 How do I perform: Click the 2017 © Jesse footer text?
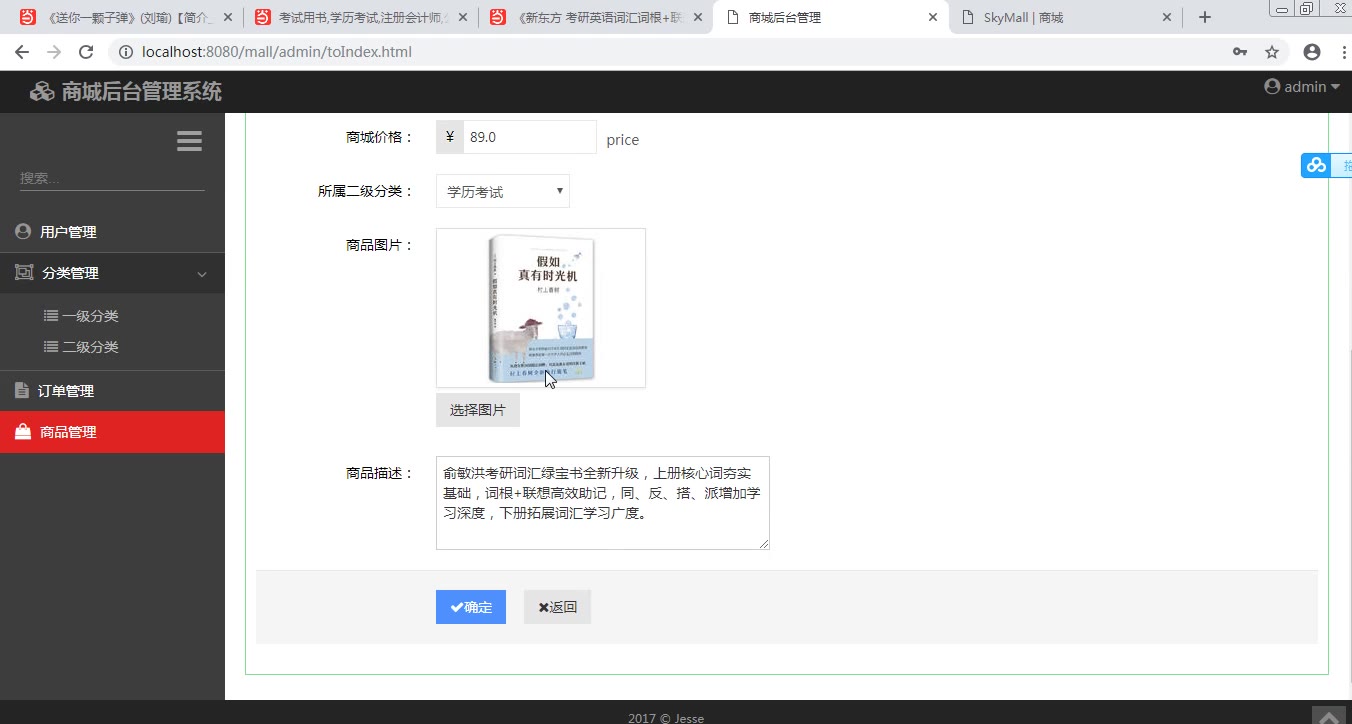(x=666, y=717)
